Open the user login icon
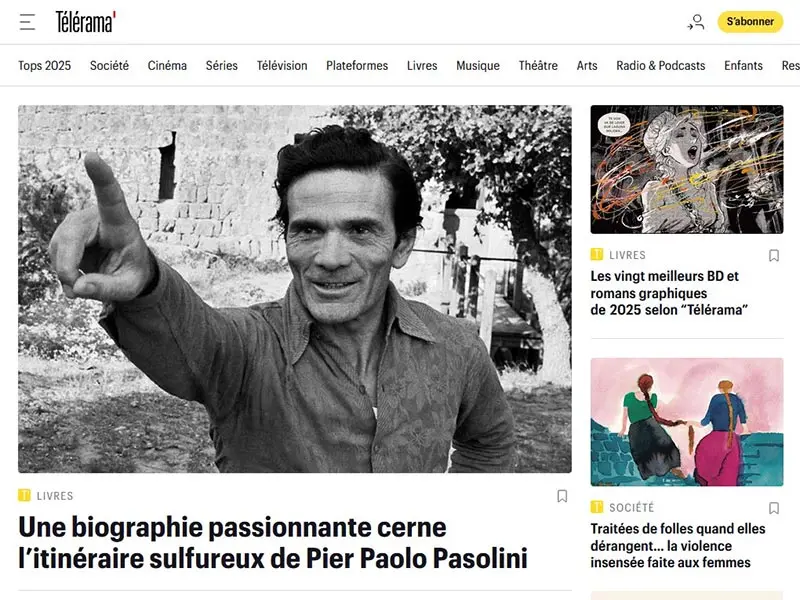The width and height of the screenshot is (800, 600). click(x=695, y=22)
